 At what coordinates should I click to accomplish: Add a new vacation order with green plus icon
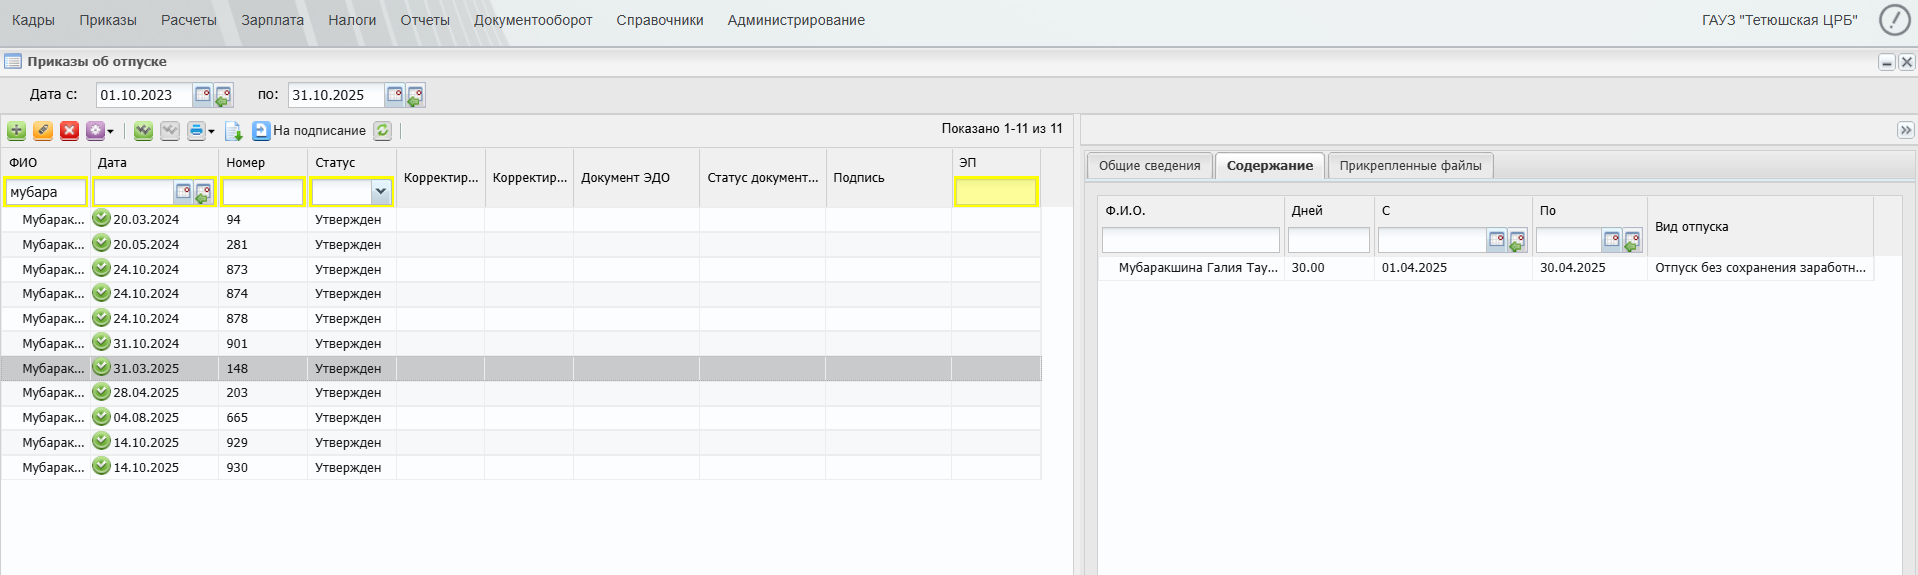pyautogui.click(x=17, y=131)
